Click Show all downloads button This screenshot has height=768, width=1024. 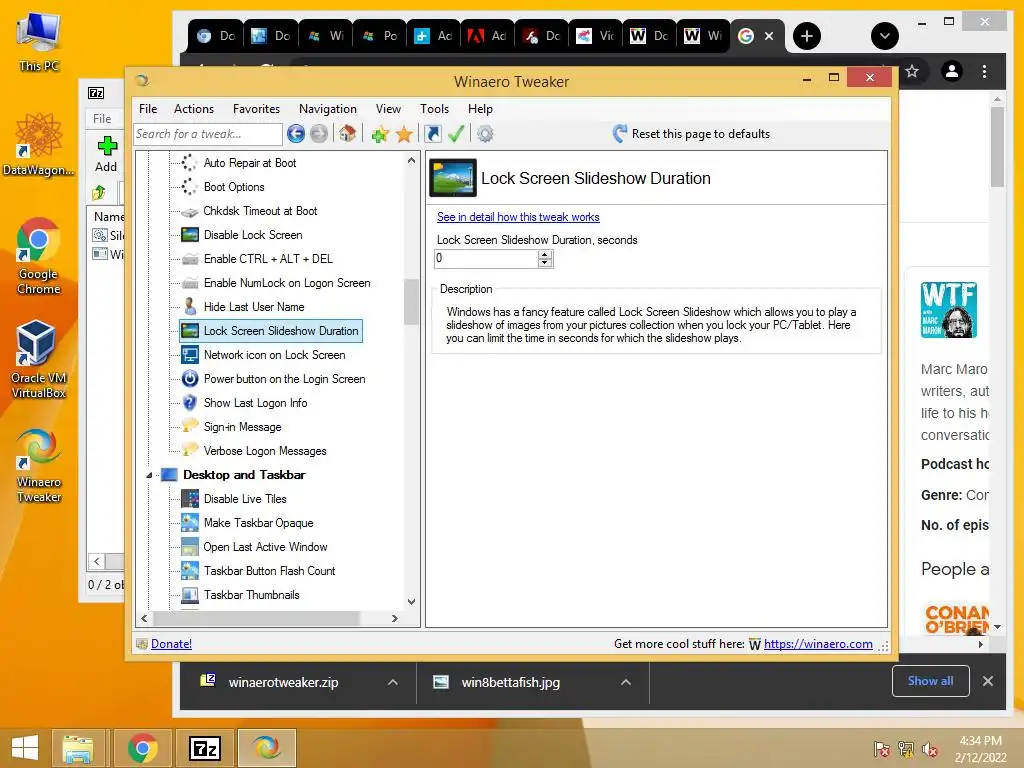point(930,681)
